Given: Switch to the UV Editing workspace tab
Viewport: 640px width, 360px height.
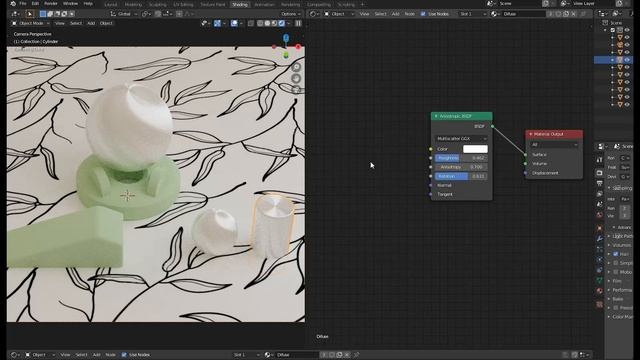Looking at the screenshot, I should [x=183, y=4].
